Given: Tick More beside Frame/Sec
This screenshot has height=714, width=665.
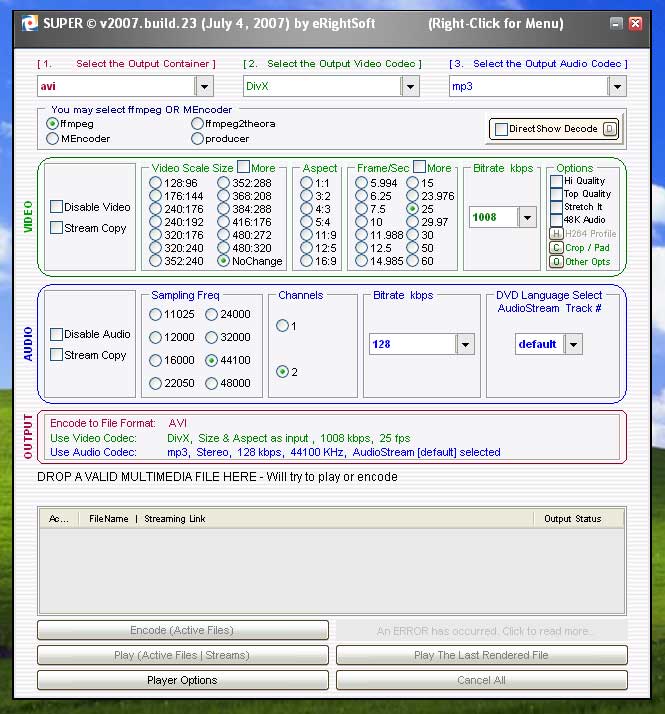Looking at the screenshot, I should [419, 167].
